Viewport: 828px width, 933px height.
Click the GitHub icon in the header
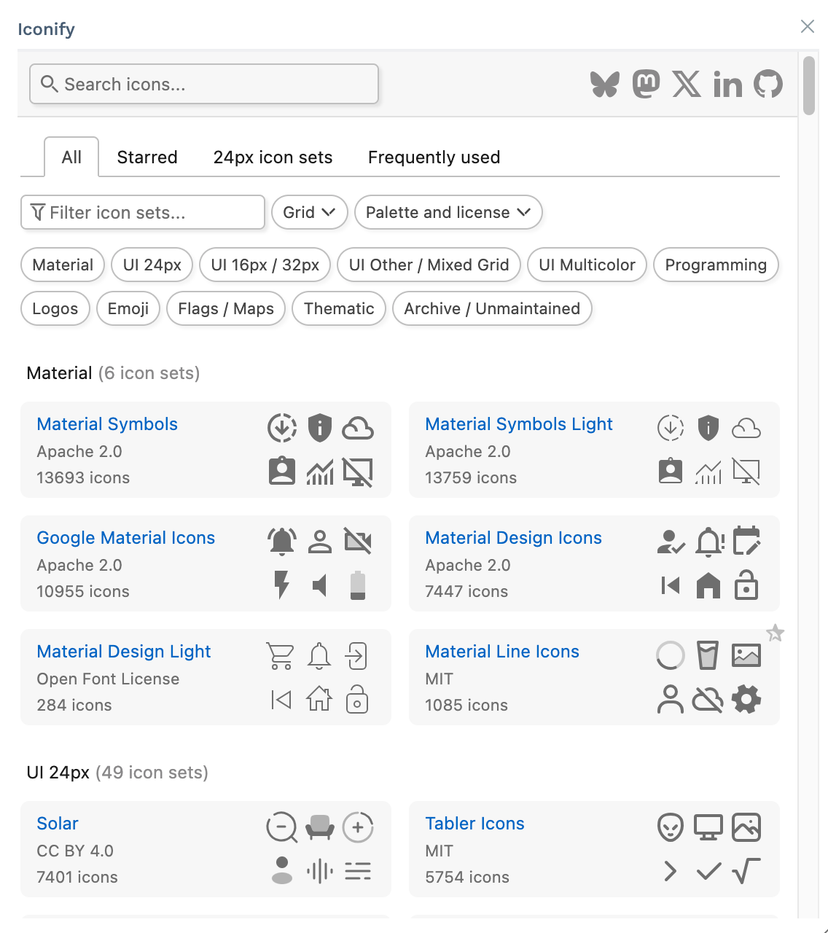(768, 84)
